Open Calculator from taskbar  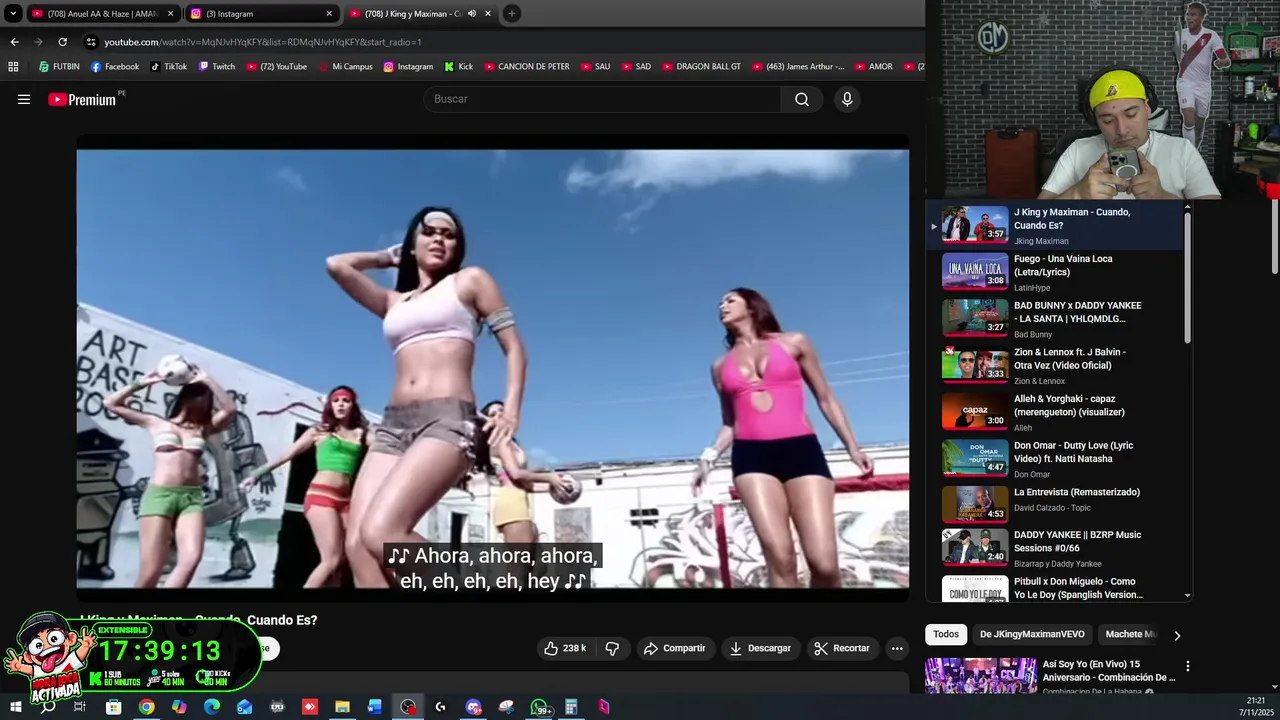pyautogui.click(x=571, y=707)
